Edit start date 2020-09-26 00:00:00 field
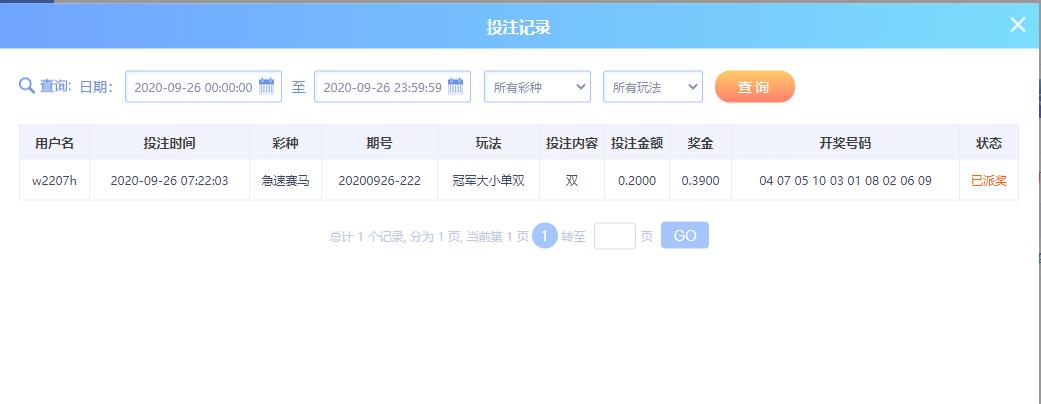The width and height of the screenshot is (1041, 404). pos(203,87)
